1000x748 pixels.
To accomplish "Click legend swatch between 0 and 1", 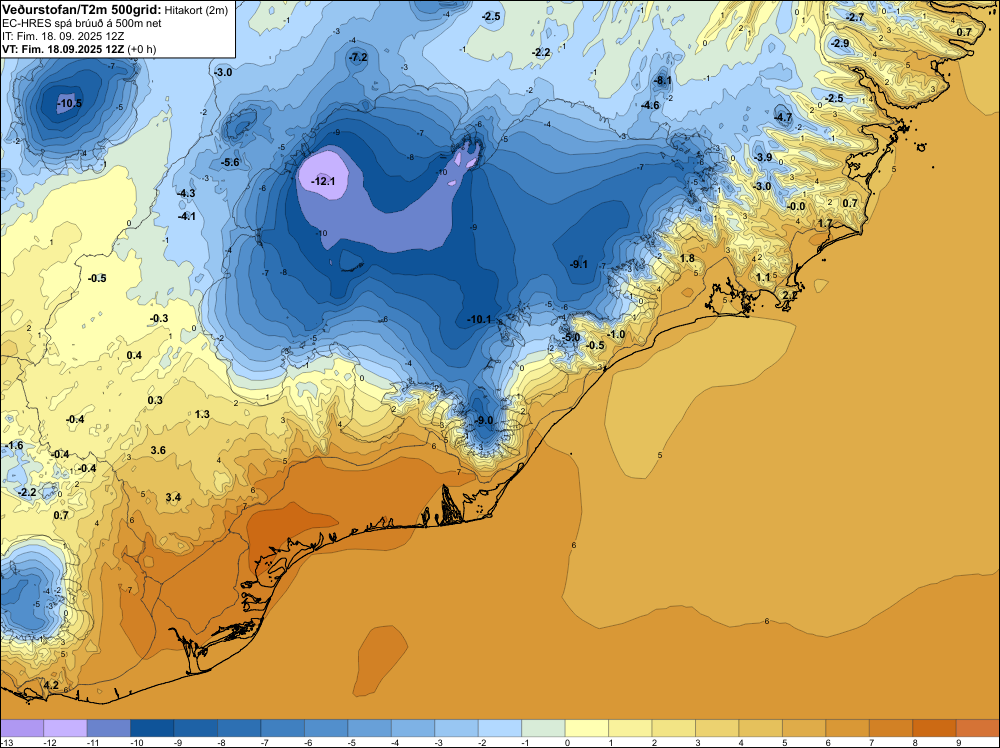I will pos(587,728).
